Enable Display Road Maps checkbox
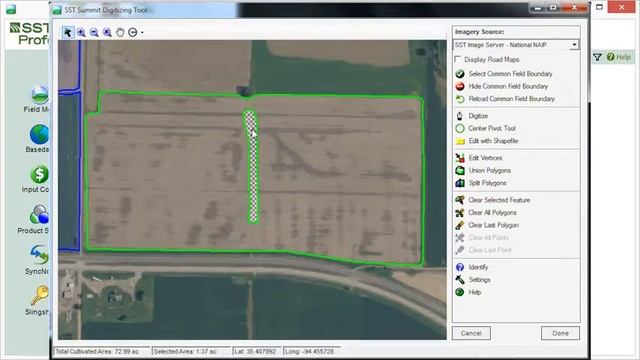The image size is (640, 360). point(458,59)
